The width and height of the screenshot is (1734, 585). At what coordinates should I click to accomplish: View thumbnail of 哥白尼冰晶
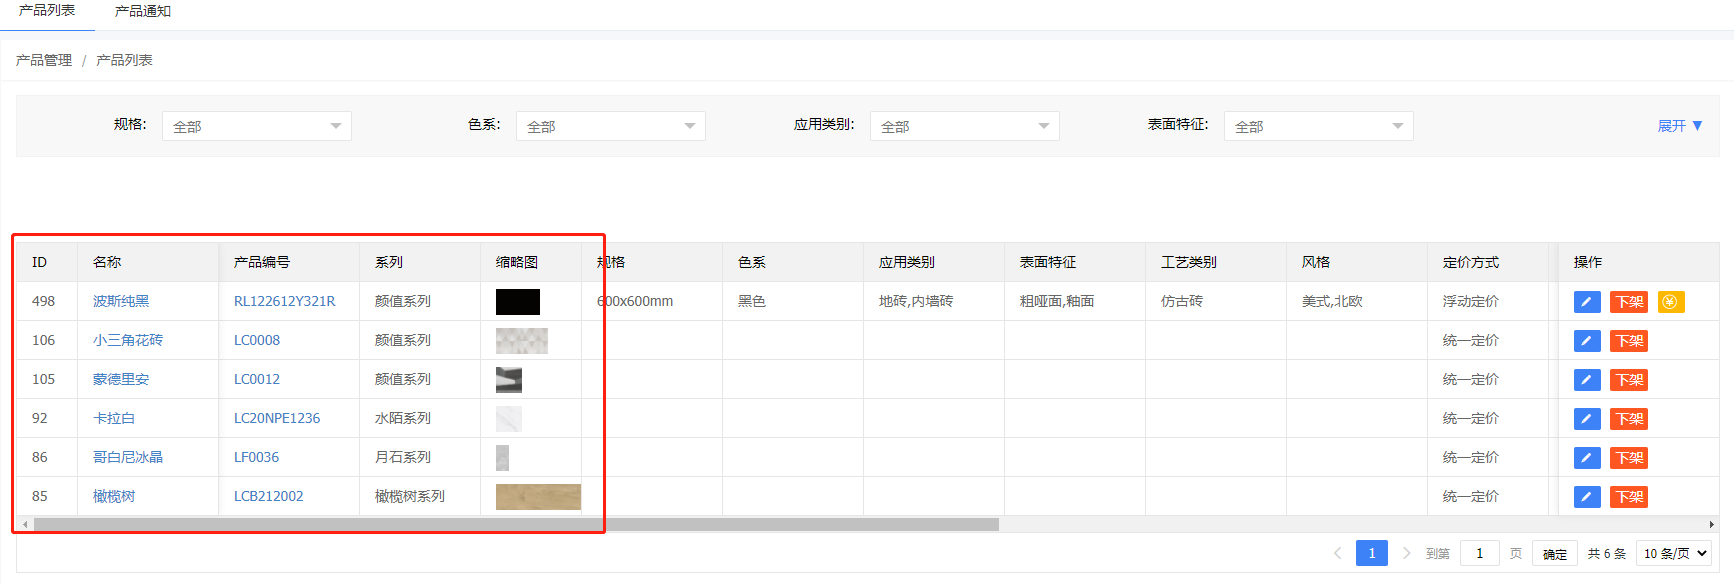[502, 458]
